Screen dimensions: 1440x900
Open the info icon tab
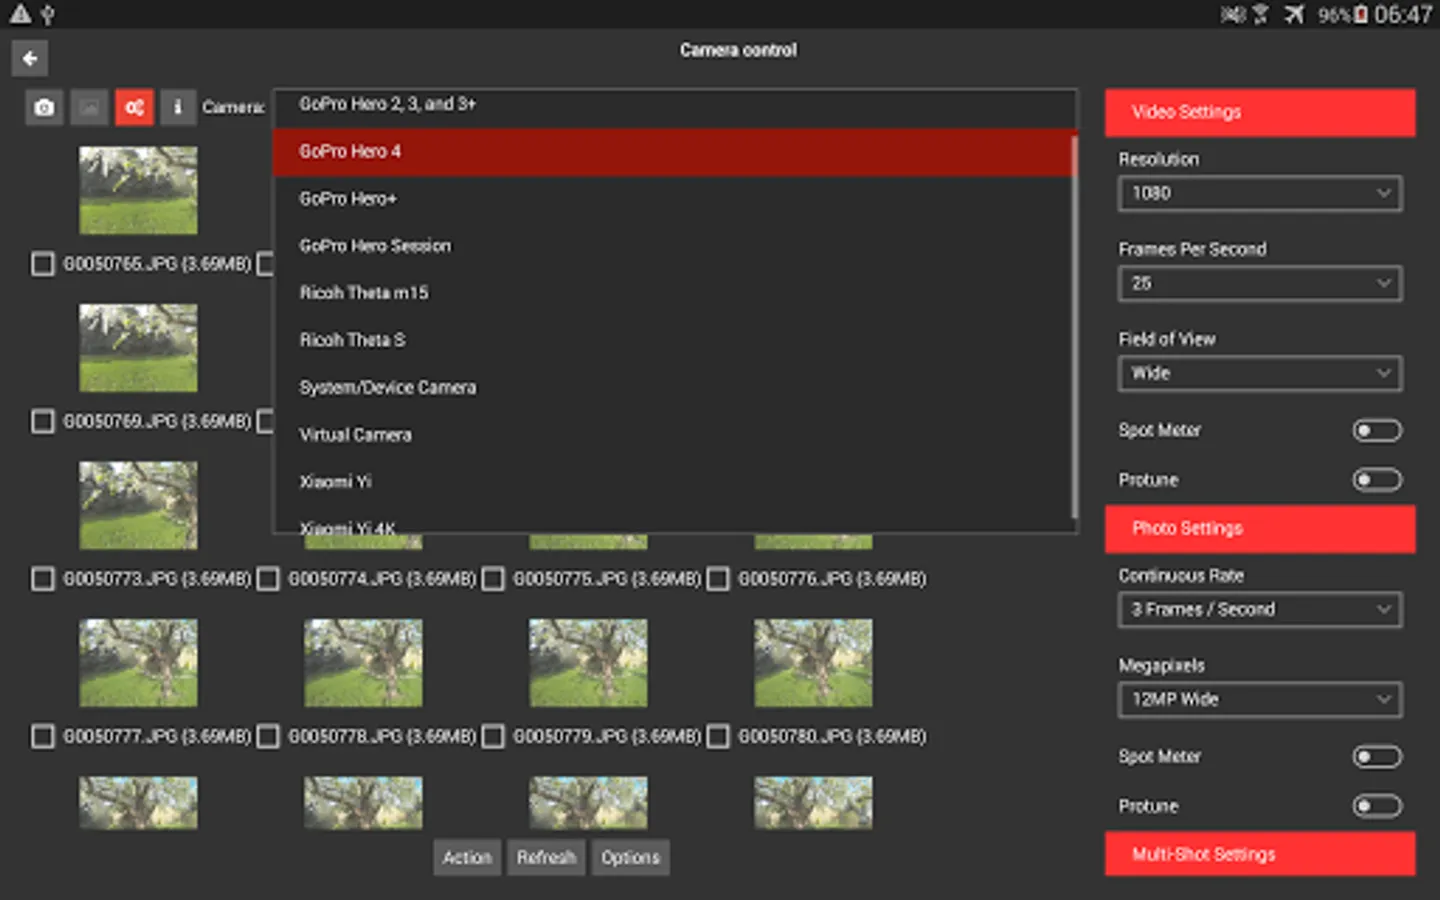click(x=178, y=107)
